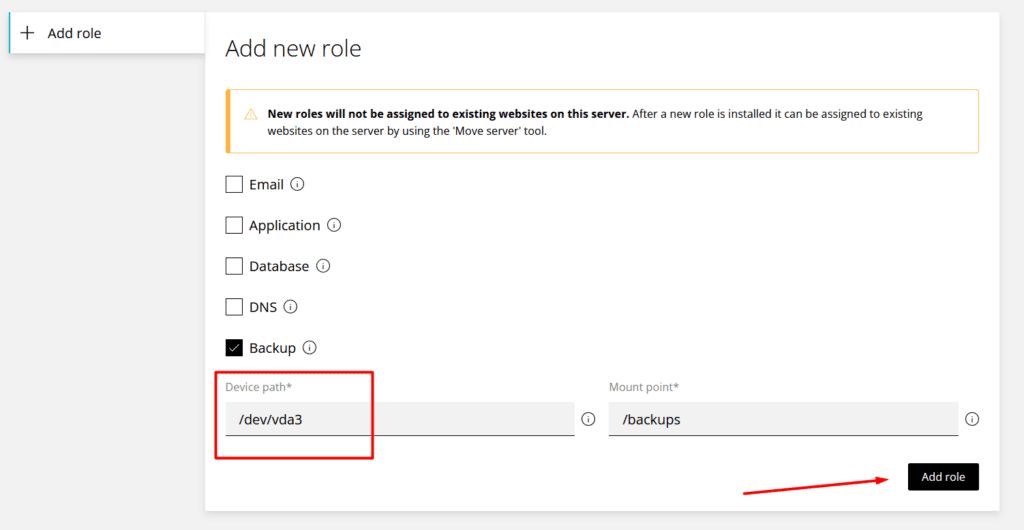Click the warning triangle icon in the notice
Image resolution: width=1024 pixels, height=530 pixels.
click(x=251, y=114)
